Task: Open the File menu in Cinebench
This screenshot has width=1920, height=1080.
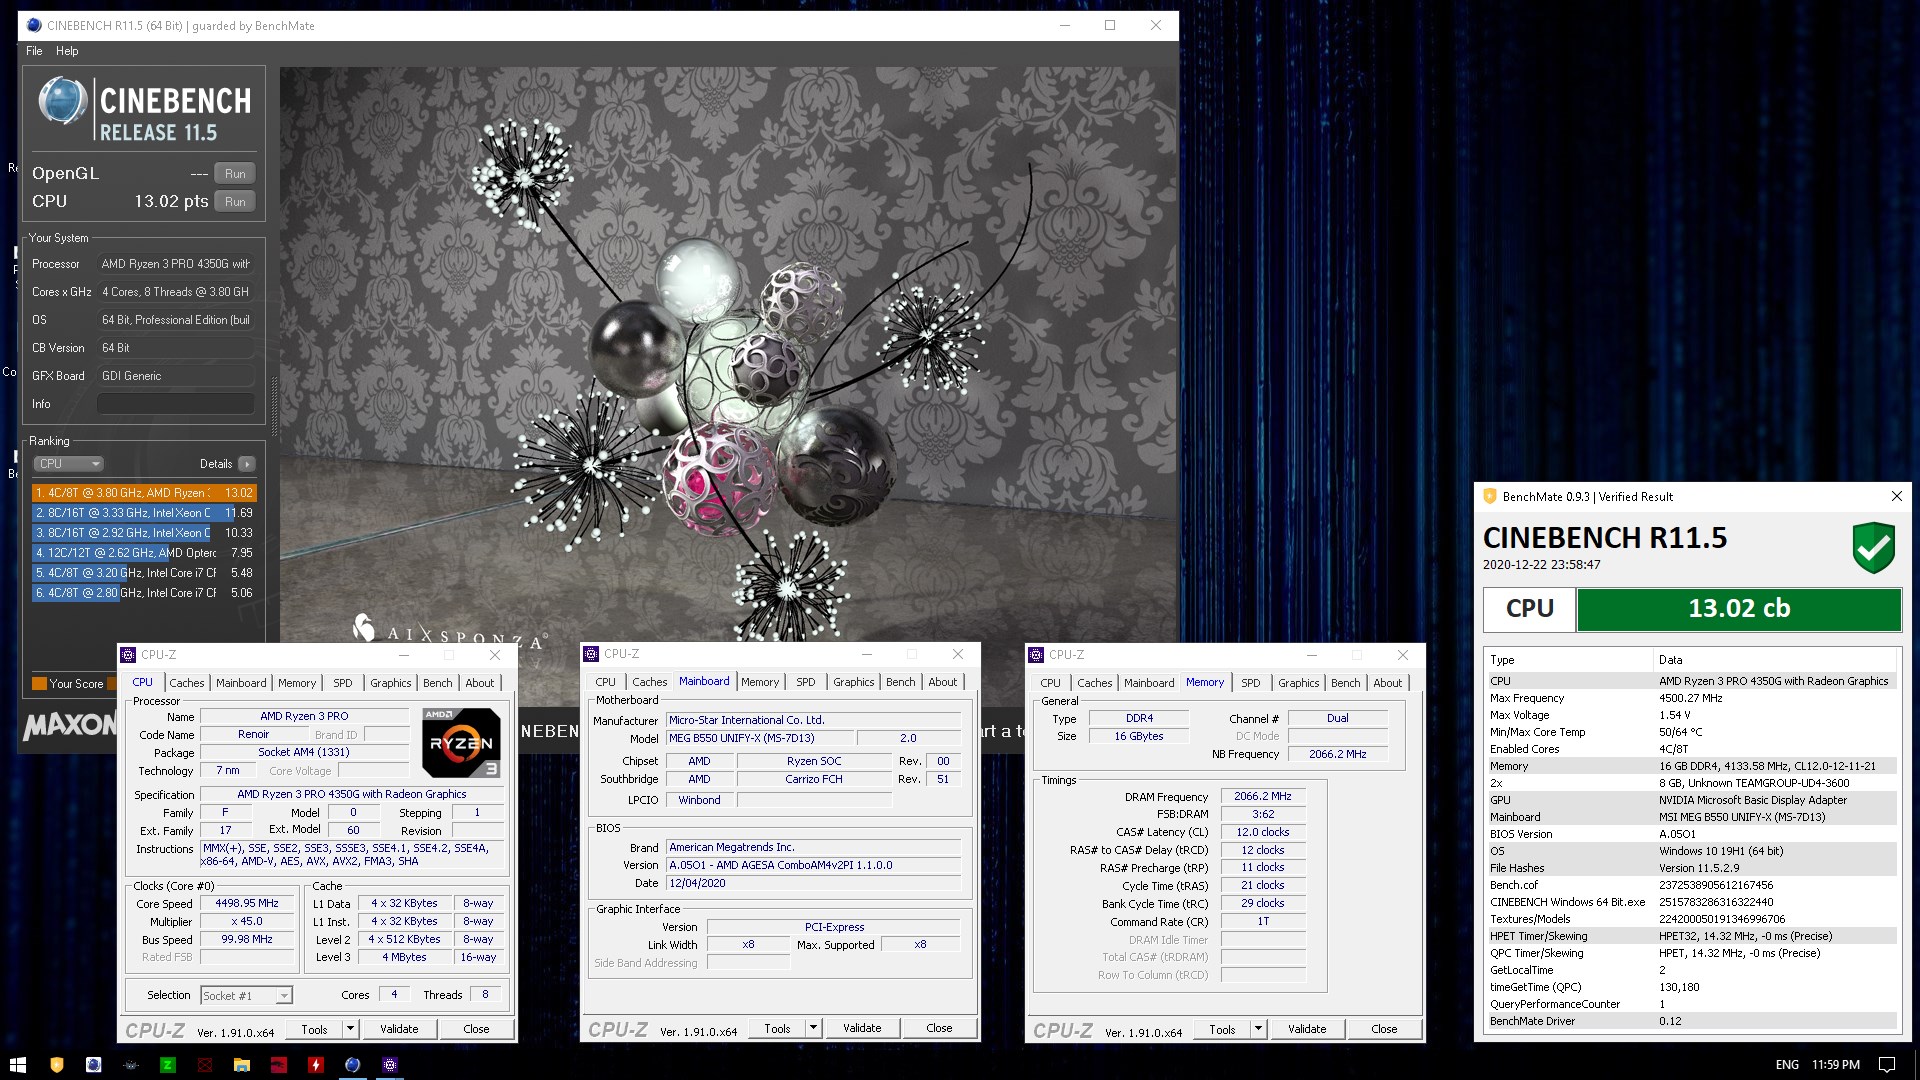Action: (x=34, y=51)
